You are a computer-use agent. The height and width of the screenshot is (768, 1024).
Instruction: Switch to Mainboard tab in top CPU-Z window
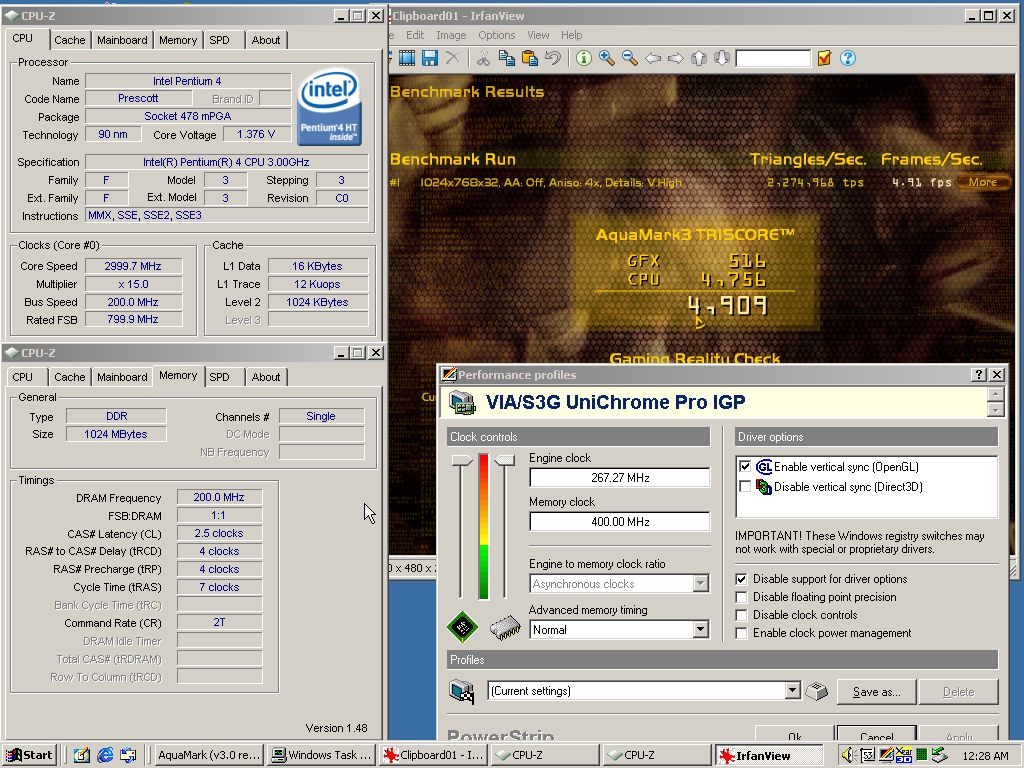[x=122, y=40]
